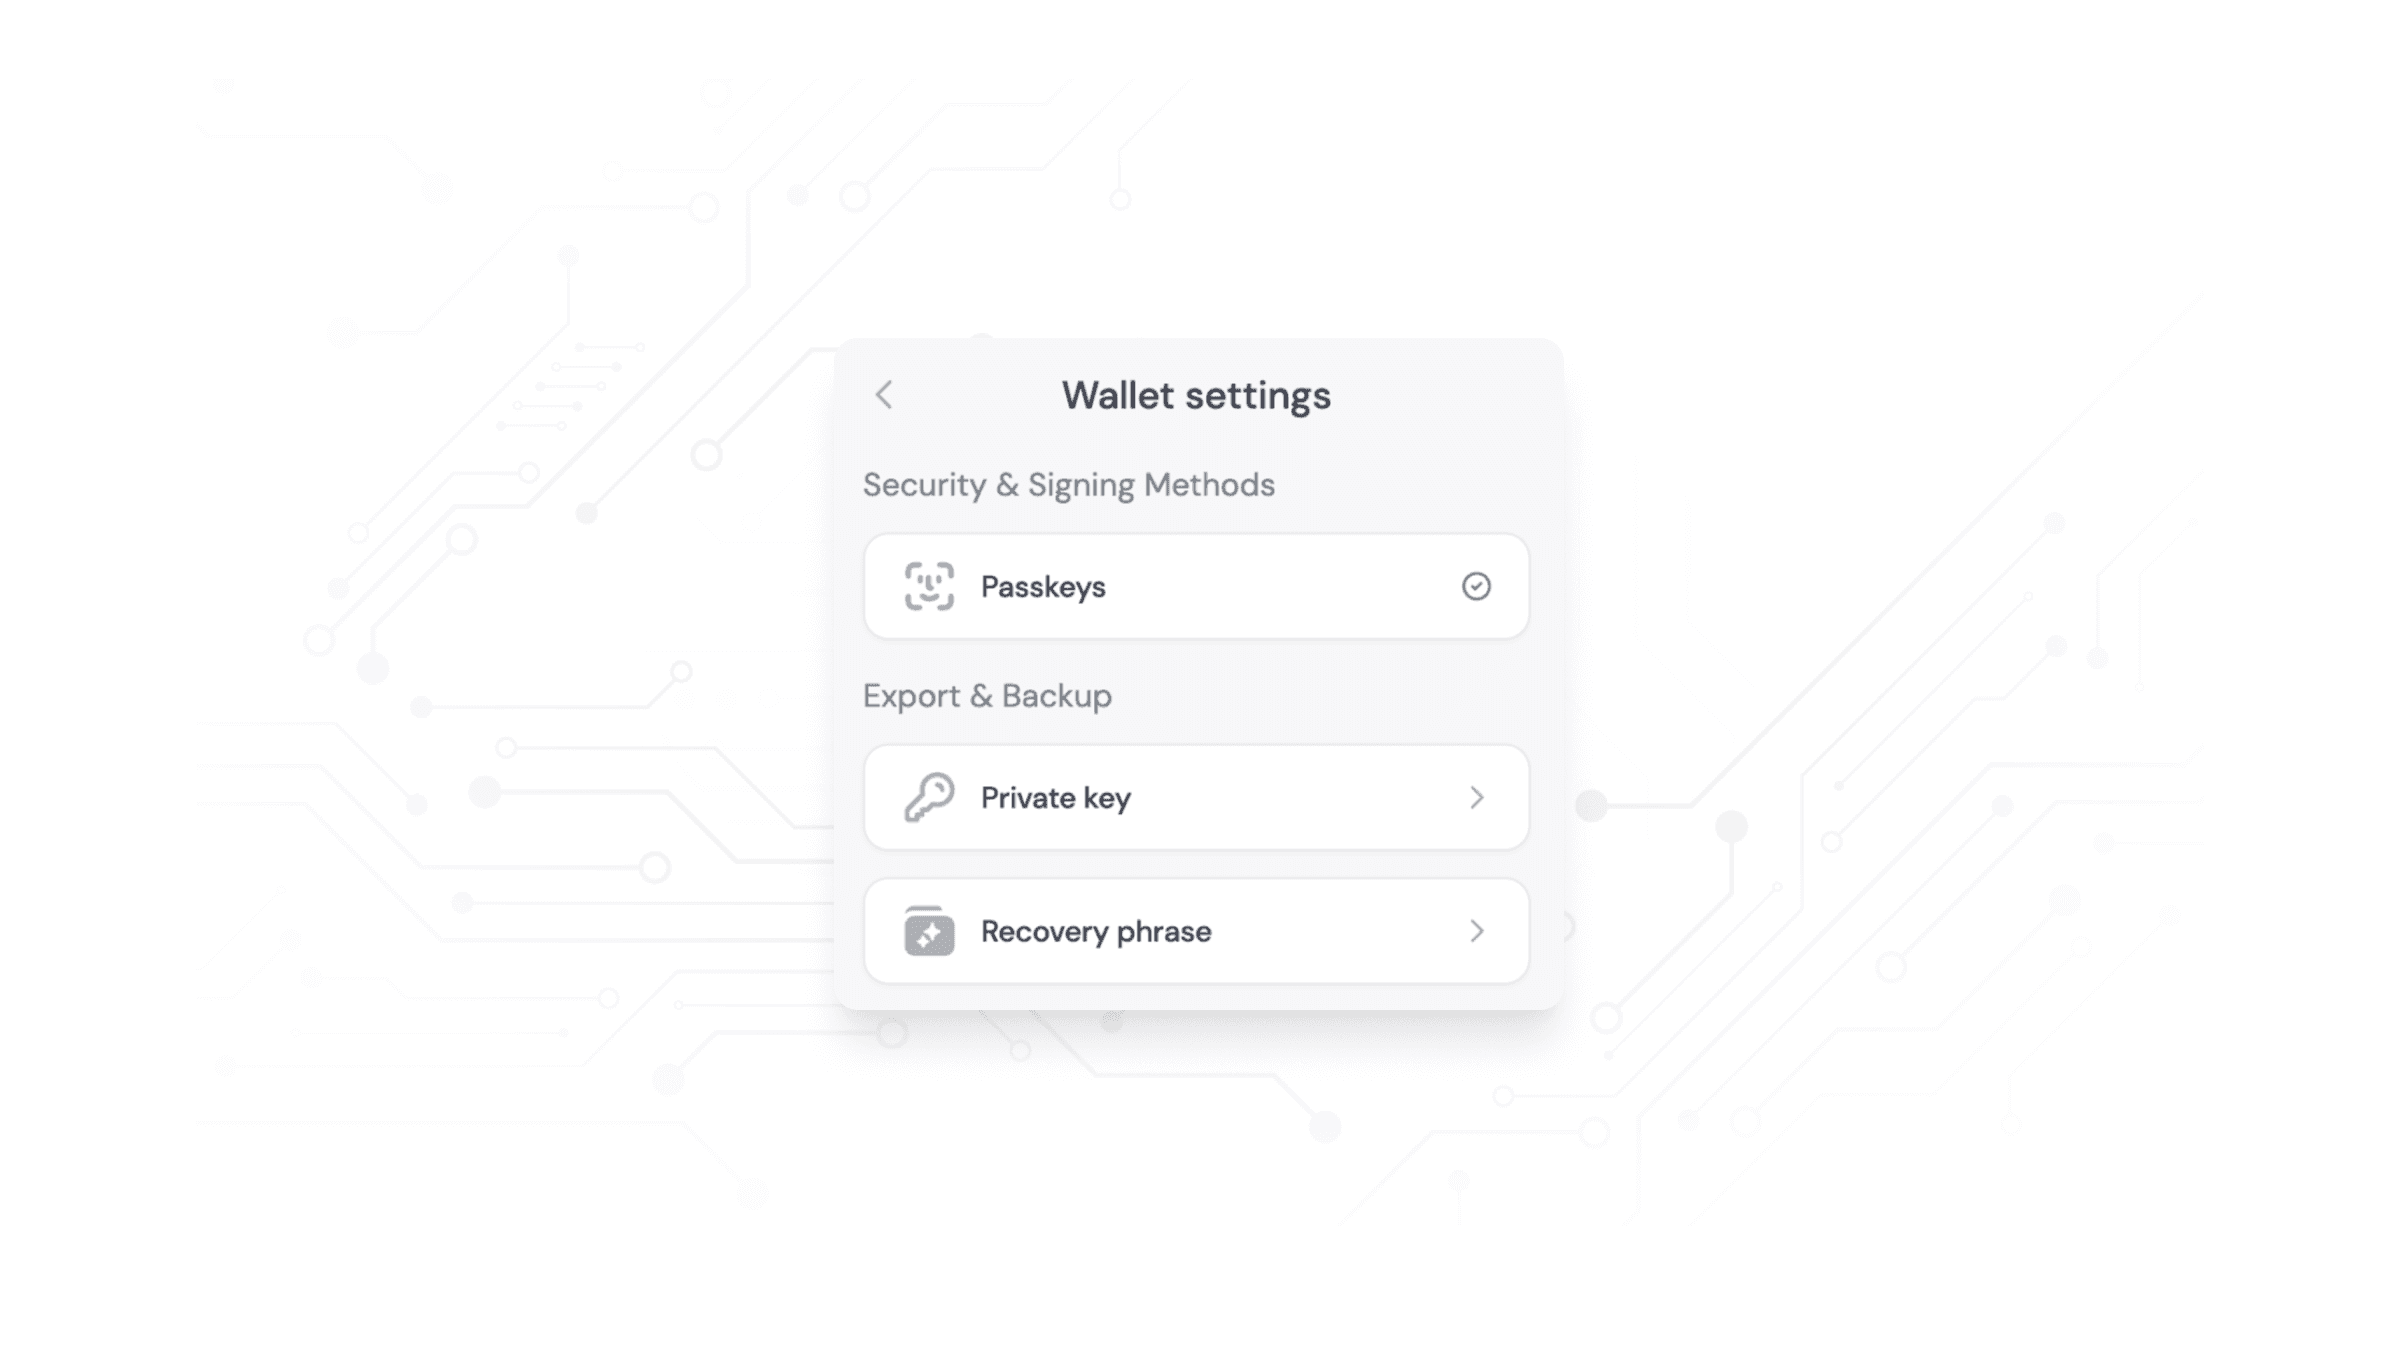The image size is (2400, 1350).
Task: Click the recovery phrase sparkle icon
Action: tap(930, 933)
